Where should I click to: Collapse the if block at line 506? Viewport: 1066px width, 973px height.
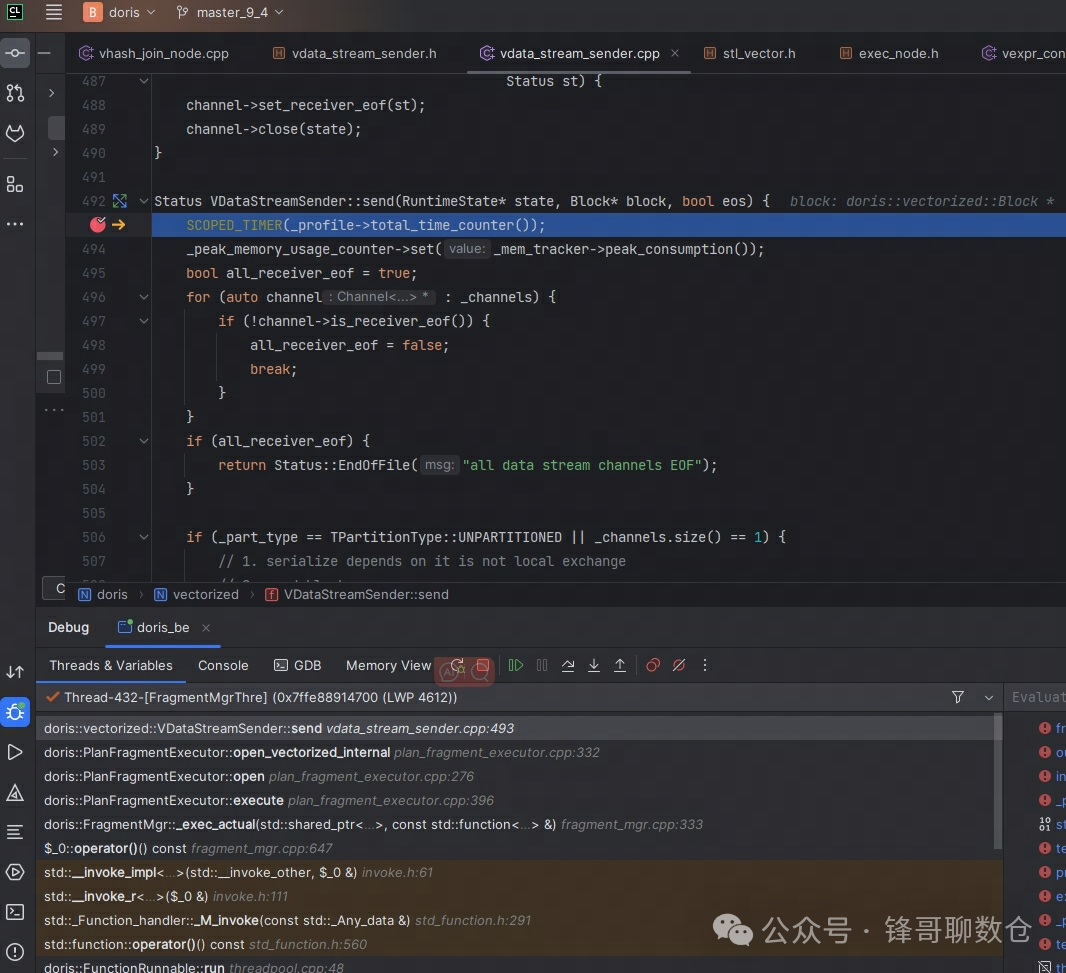[x=143, y=537]
